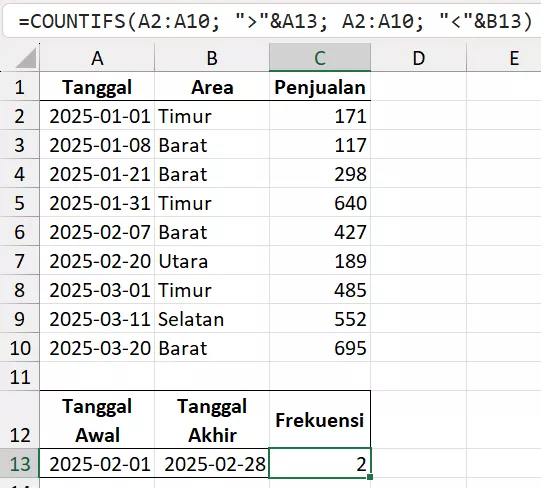Select cell with date 2025-01-08
This screenshot has width=541, height=489.
[x=97, y=145]
